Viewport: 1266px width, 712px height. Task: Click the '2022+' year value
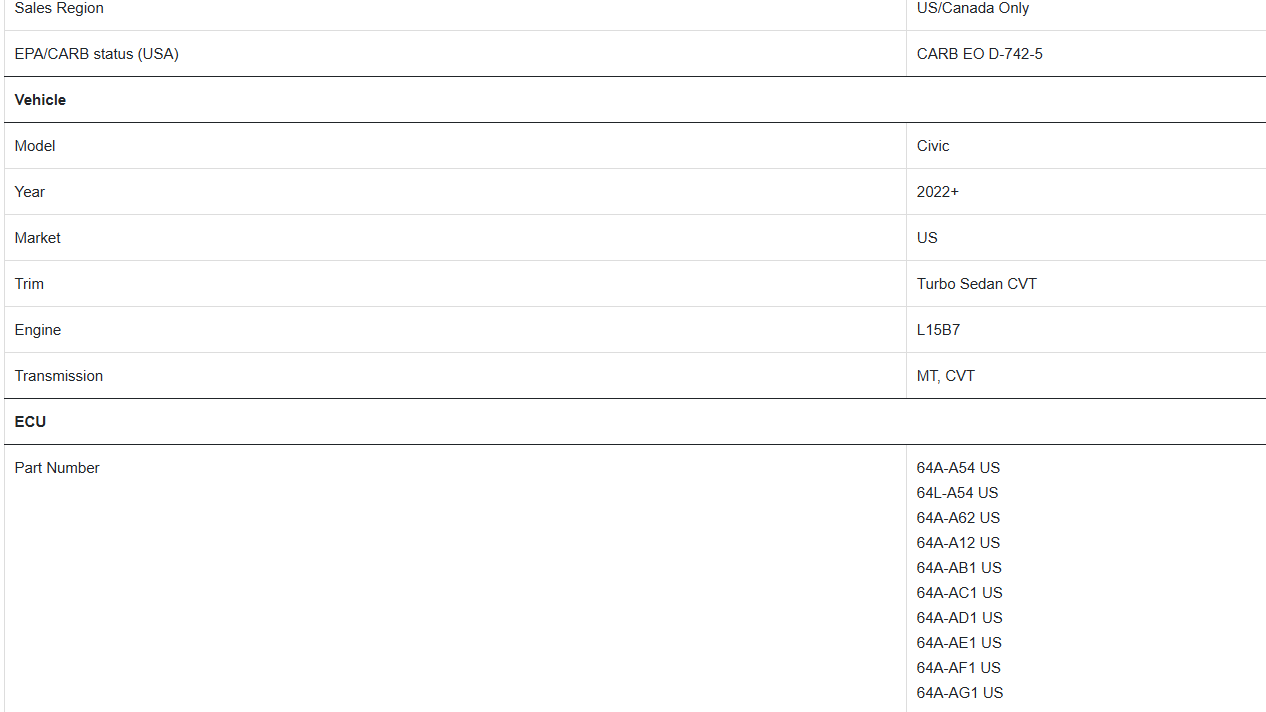937,192
